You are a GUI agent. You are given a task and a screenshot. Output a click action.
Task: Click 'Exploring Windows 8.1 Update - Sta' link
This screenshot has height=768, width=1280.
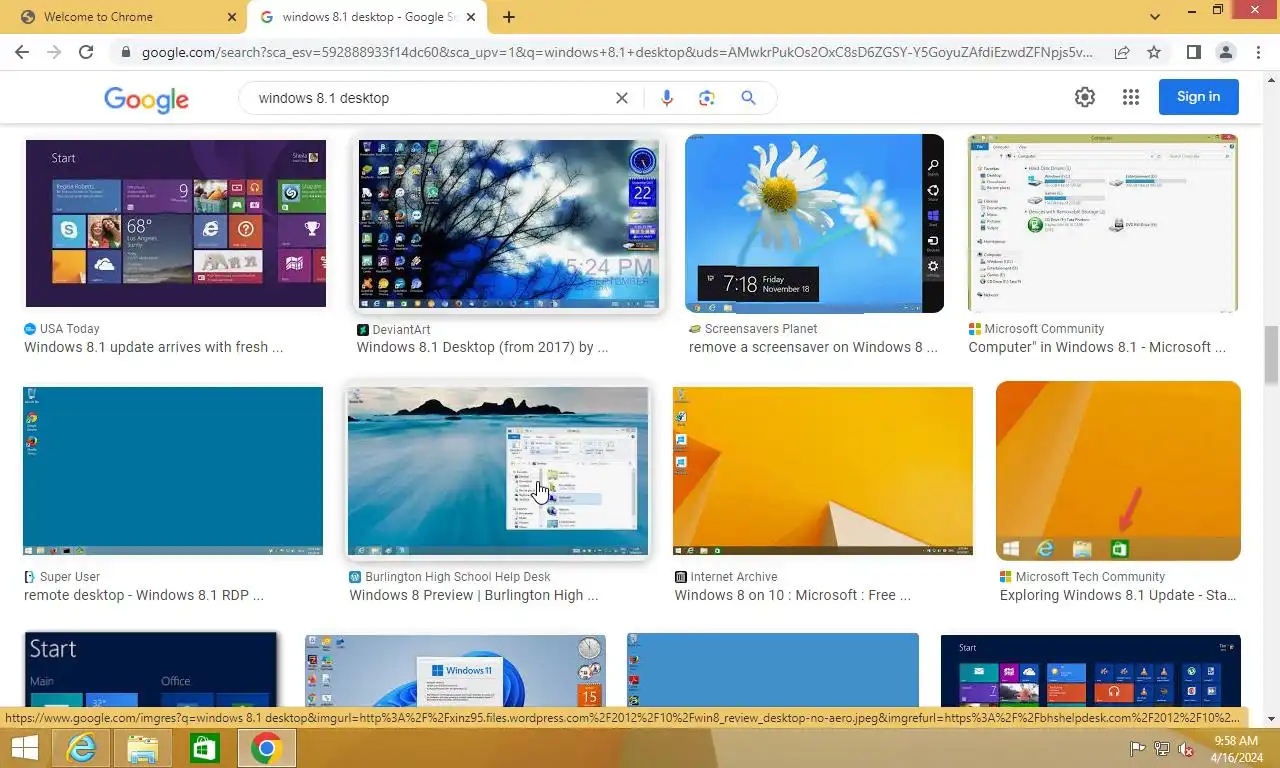pos(1118,595)
